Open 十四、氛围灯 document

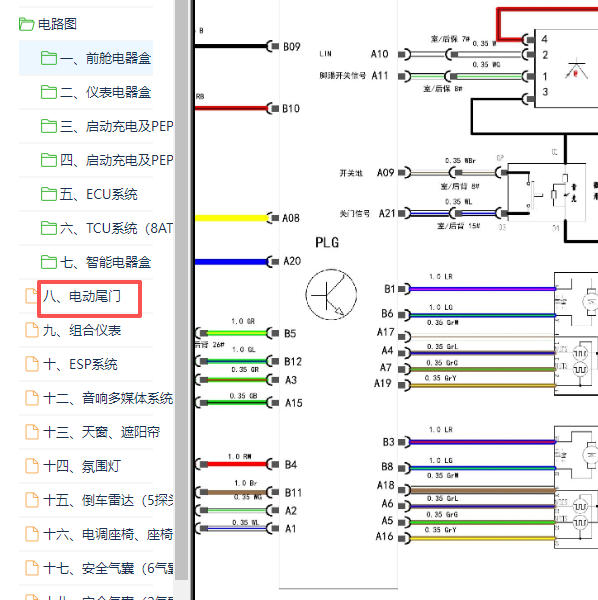[x=82, y=466]
